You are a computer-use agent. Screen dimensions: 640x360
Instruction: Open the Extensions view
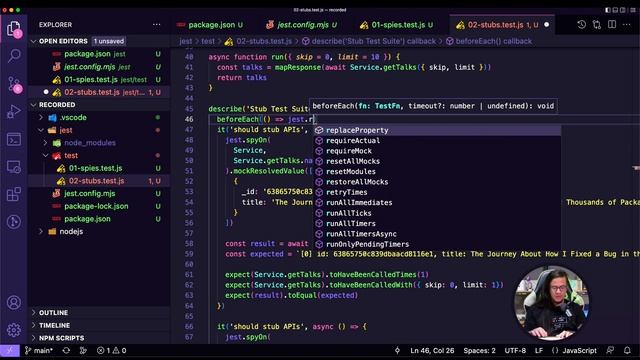tap(14, 194)
